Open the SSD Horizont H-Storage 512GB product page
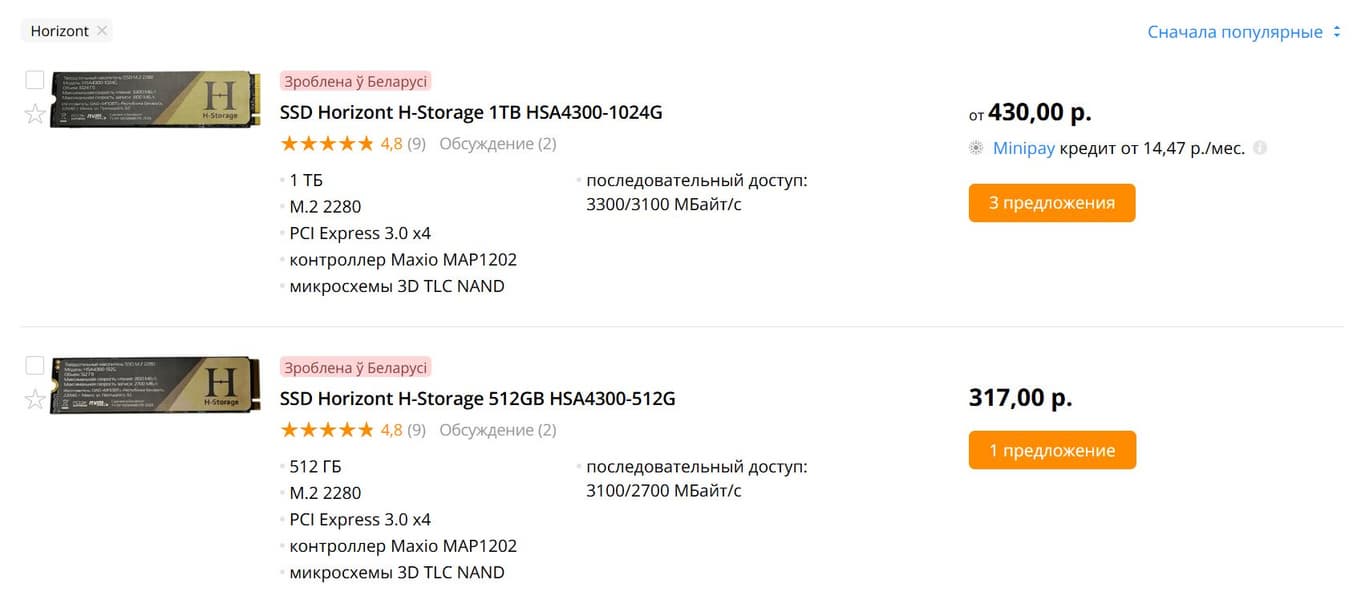The height and width of the screenshot is (600, 1353). click(477, 398)
